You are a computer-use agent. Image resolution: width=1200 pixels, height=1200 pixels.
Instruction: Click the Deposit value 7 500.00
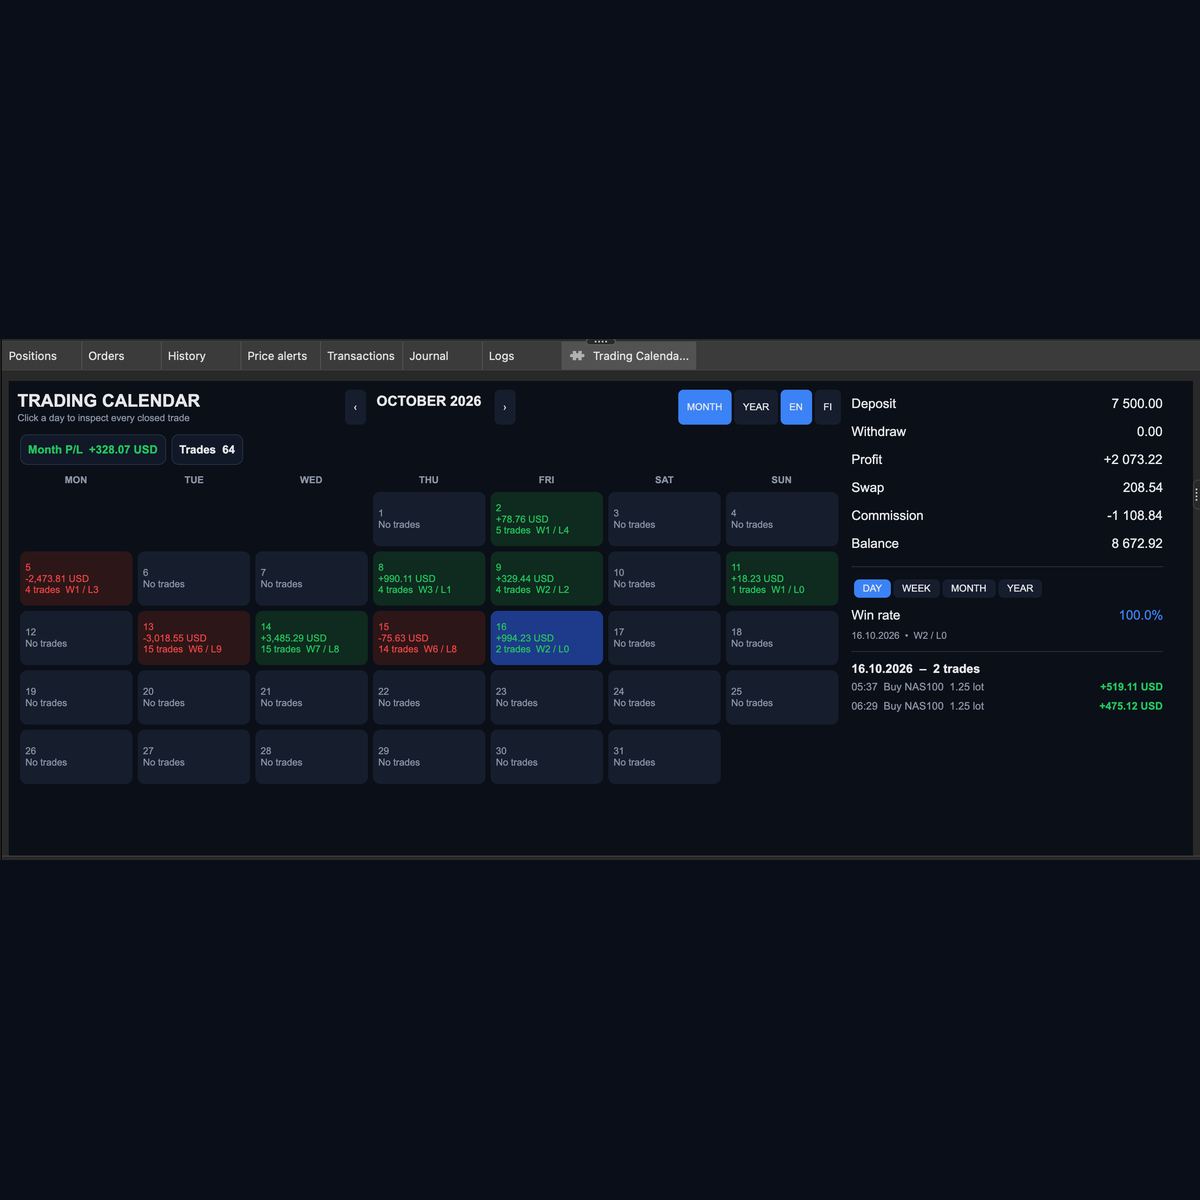tap(1137, 404)
